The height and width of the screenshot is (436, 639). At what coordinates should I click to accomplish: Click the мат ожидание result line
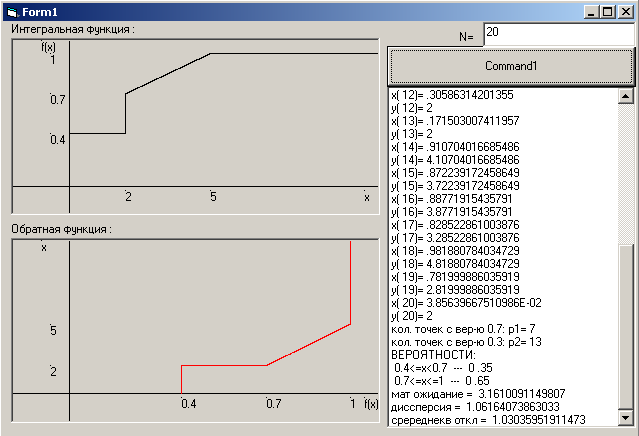pyautogui.click(x=479, y=394)
